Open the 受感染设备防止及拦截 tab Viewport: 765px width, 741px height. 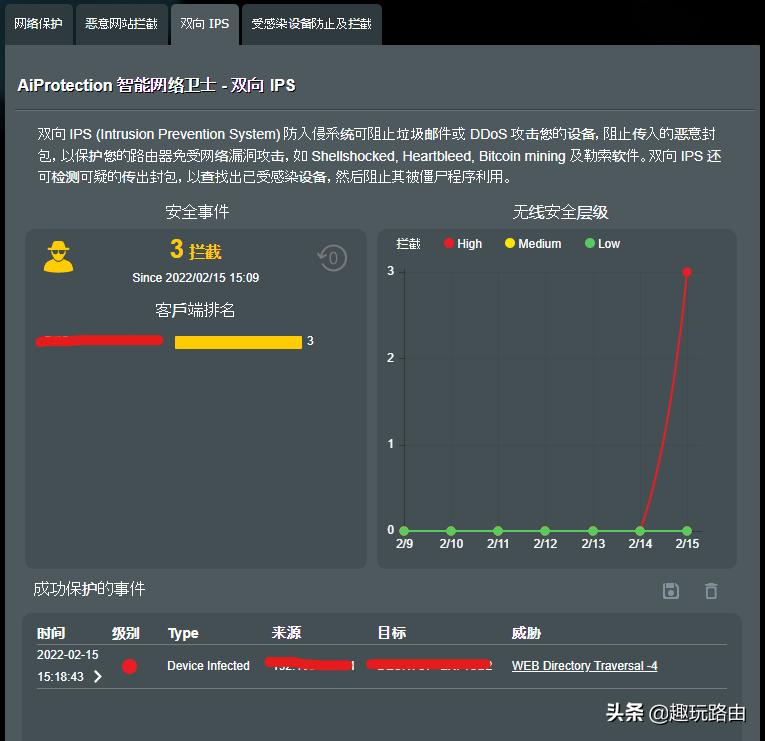pos(311,24)
